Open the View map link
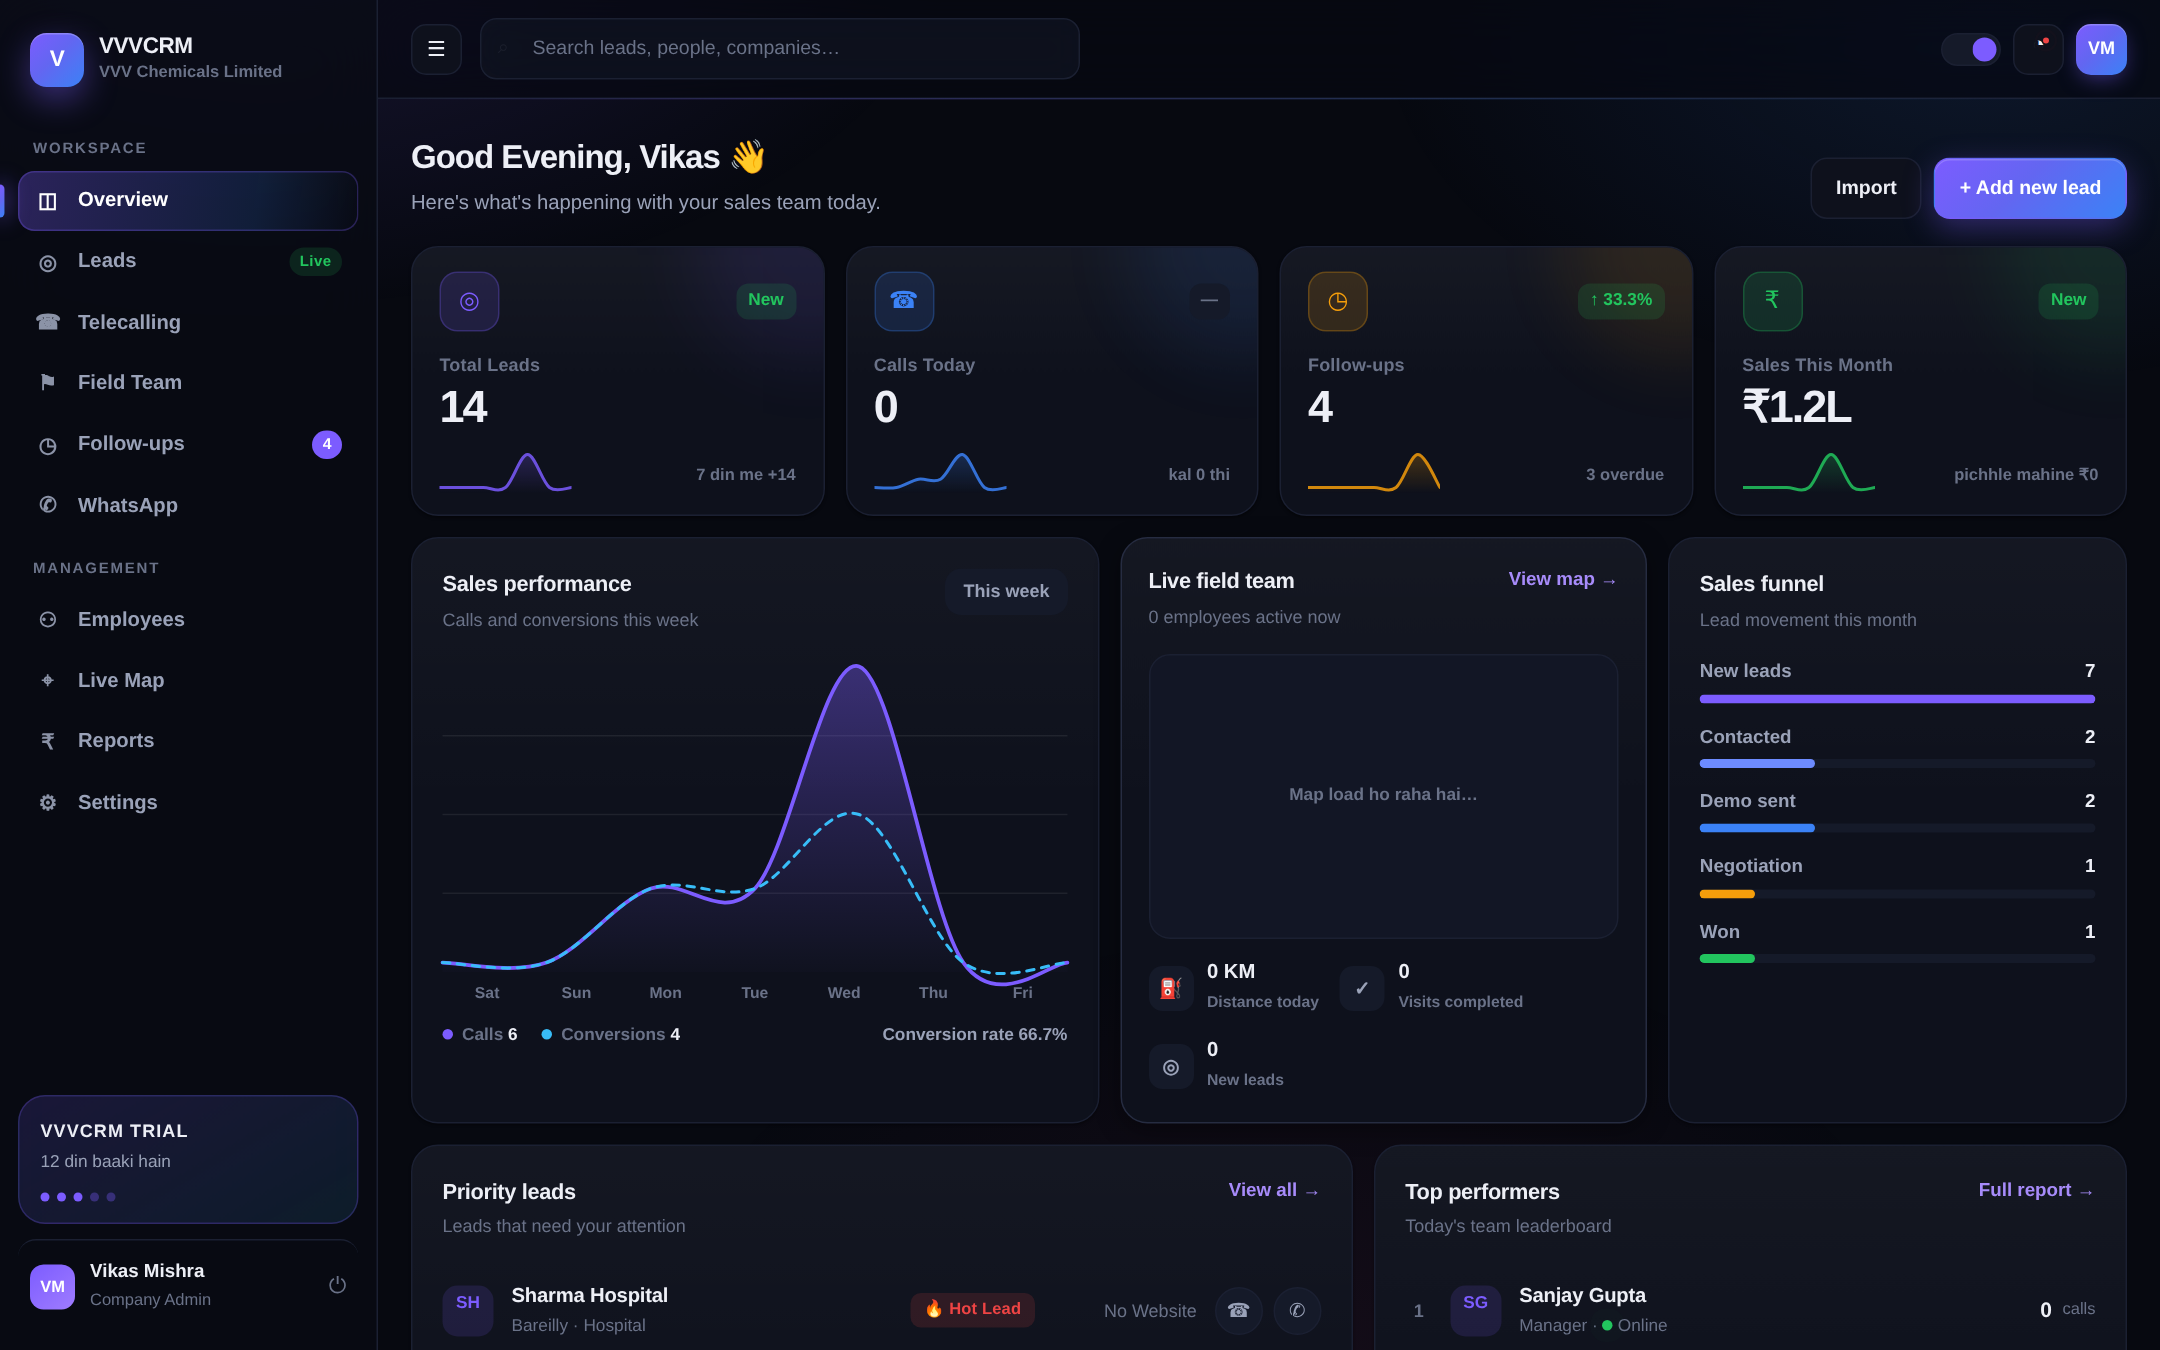The height and width of the screenshot is (1350, 2160). [1562, 579]
